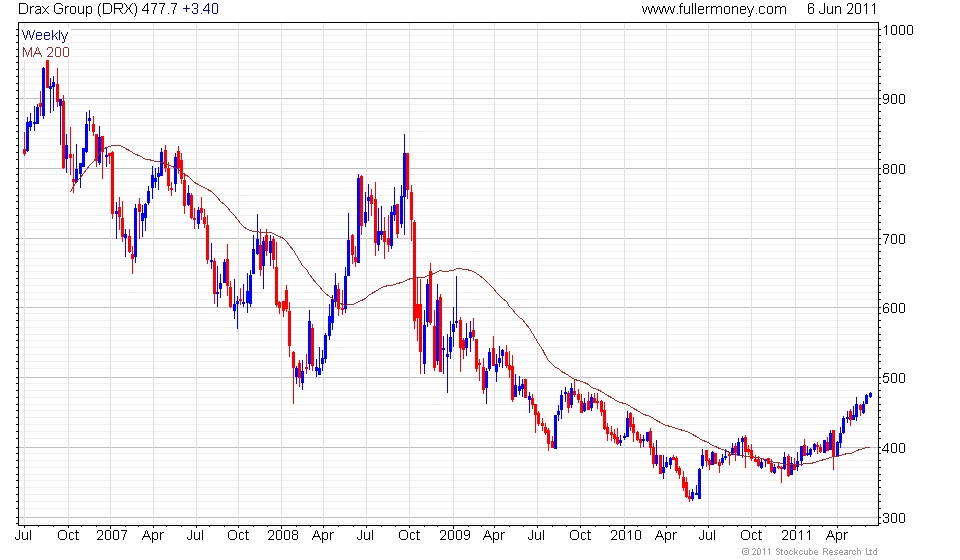Click the +3.40 price change value
The image size is (960, 560).
(200, 9)
